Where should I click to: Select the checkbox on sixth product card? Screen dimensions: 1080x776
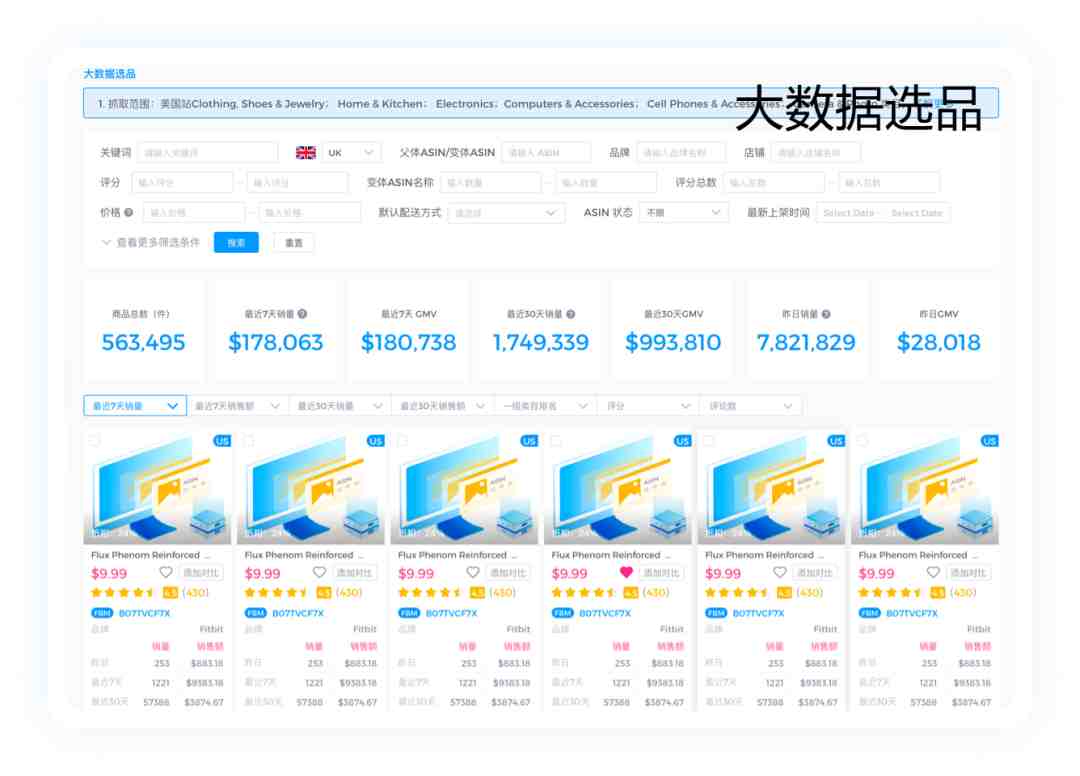863,440
